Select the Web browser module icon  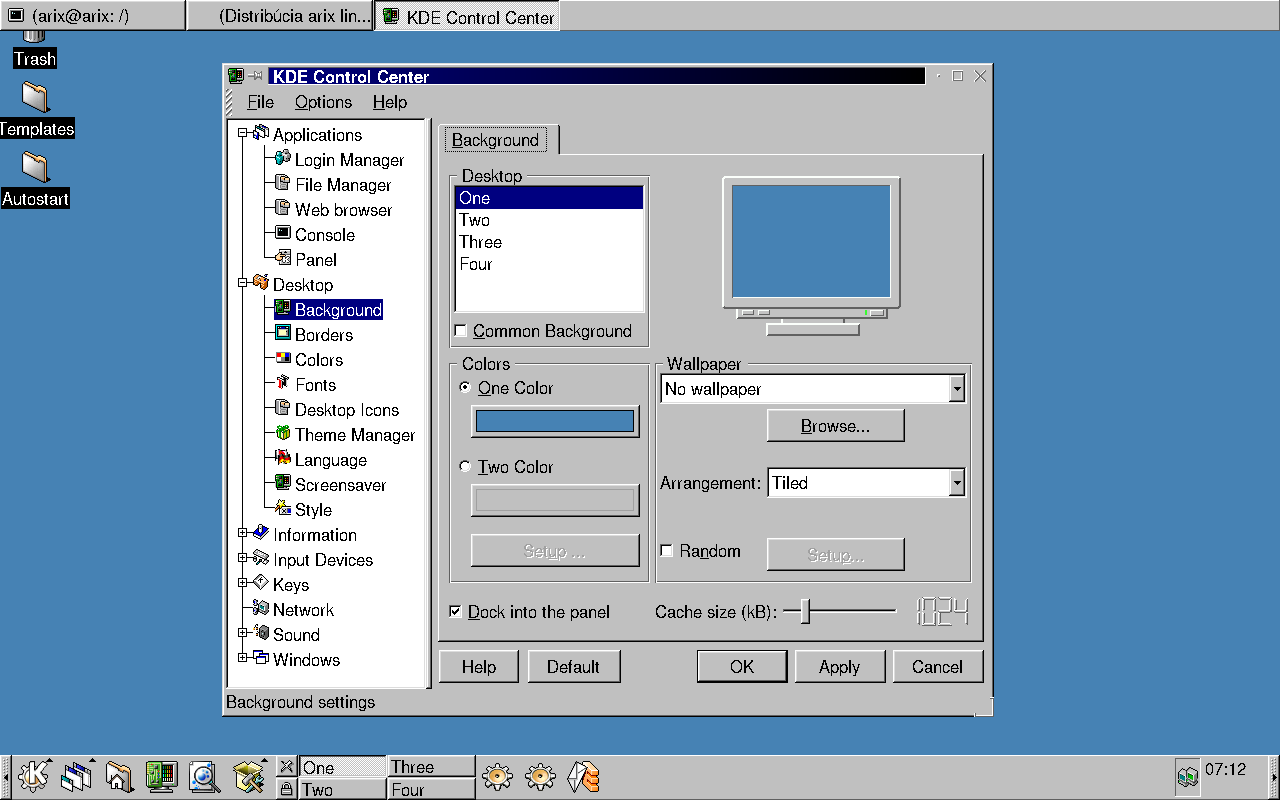[x=283, y=209]
